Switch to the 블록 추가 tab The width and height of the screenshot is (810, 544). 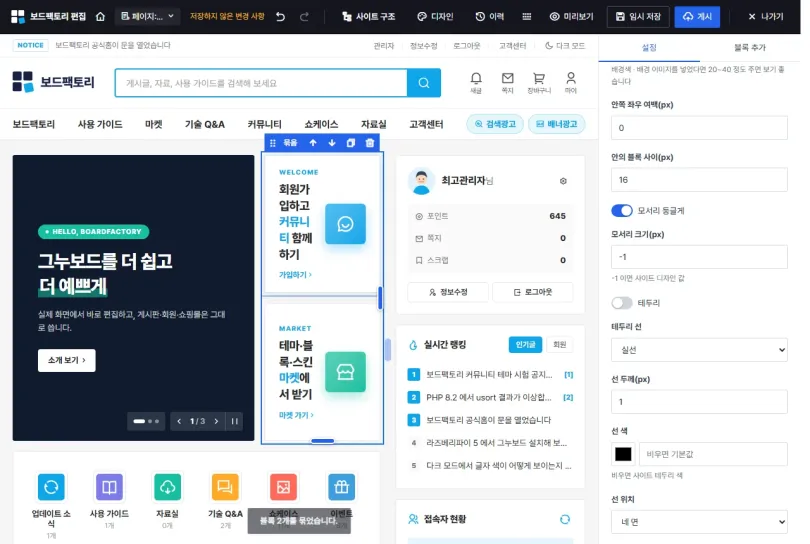(750, 48)
